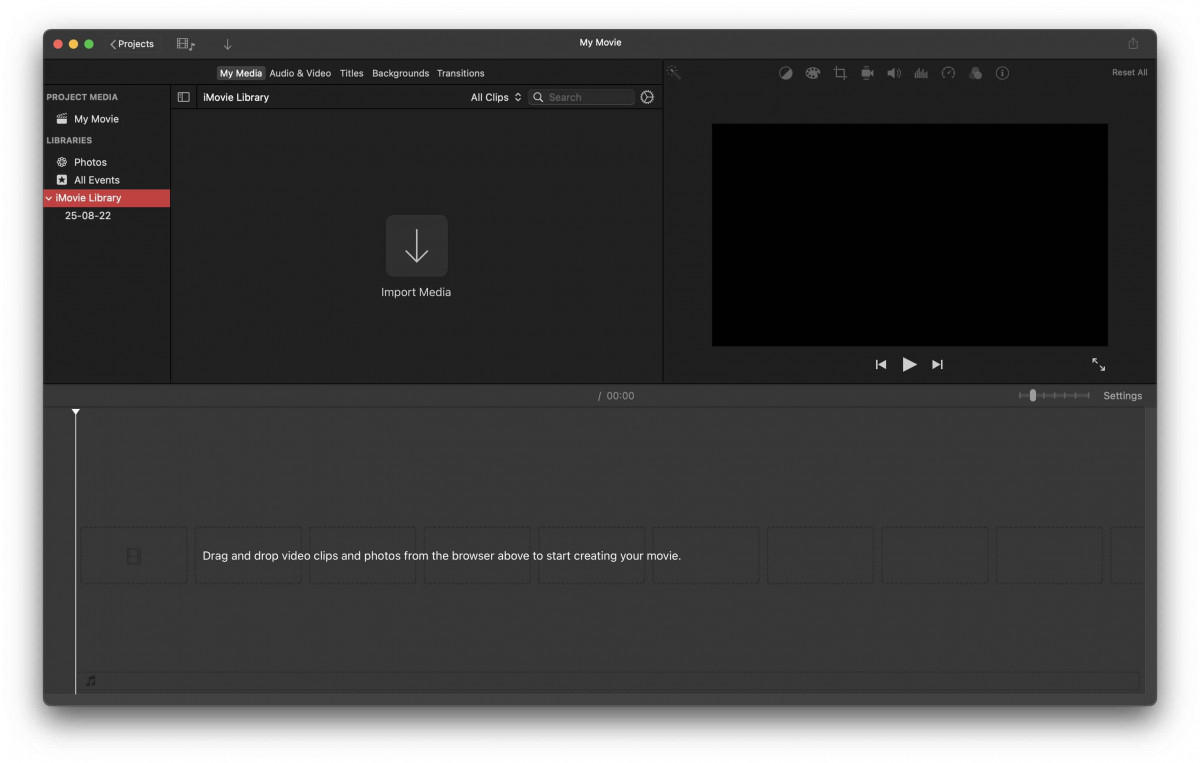Open the Noise Reduction and Equalizer controls
Screen dimensions: 1200x763
pos(921,72)
